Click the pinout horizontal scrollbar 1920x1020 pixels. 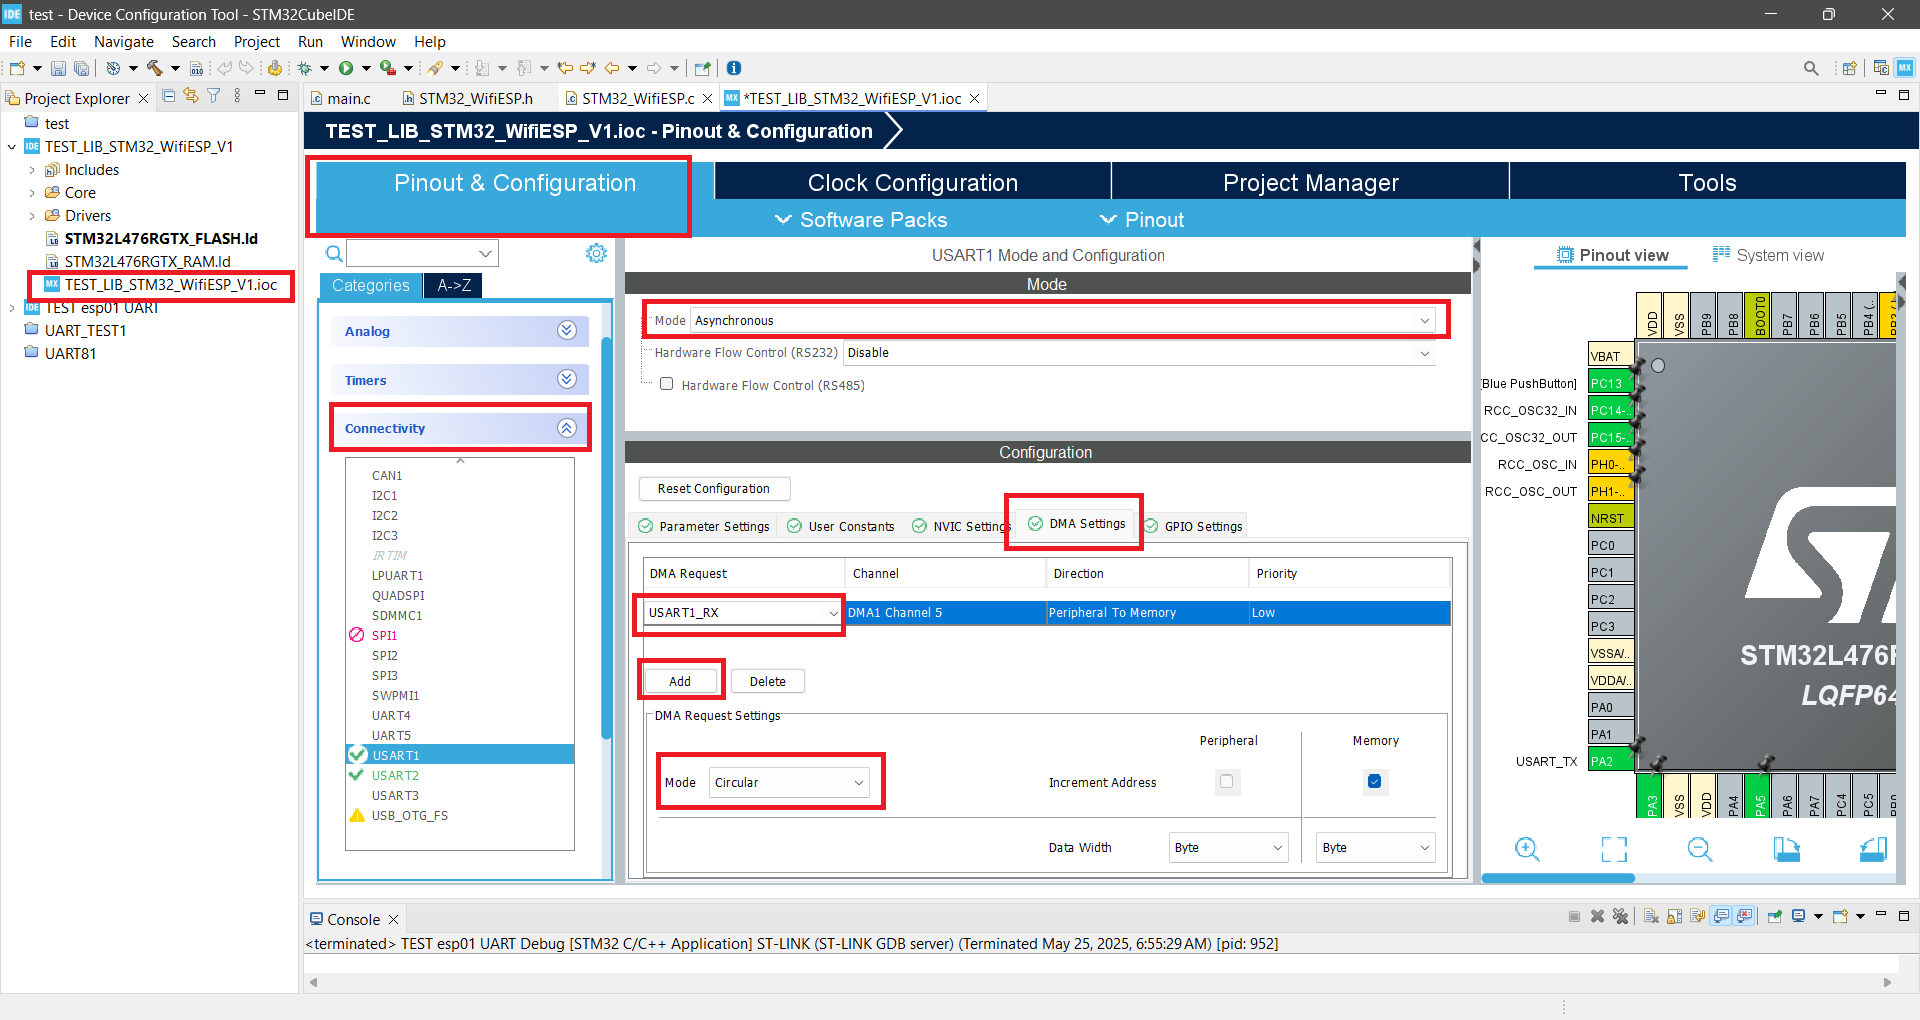tap(1558, 878)
